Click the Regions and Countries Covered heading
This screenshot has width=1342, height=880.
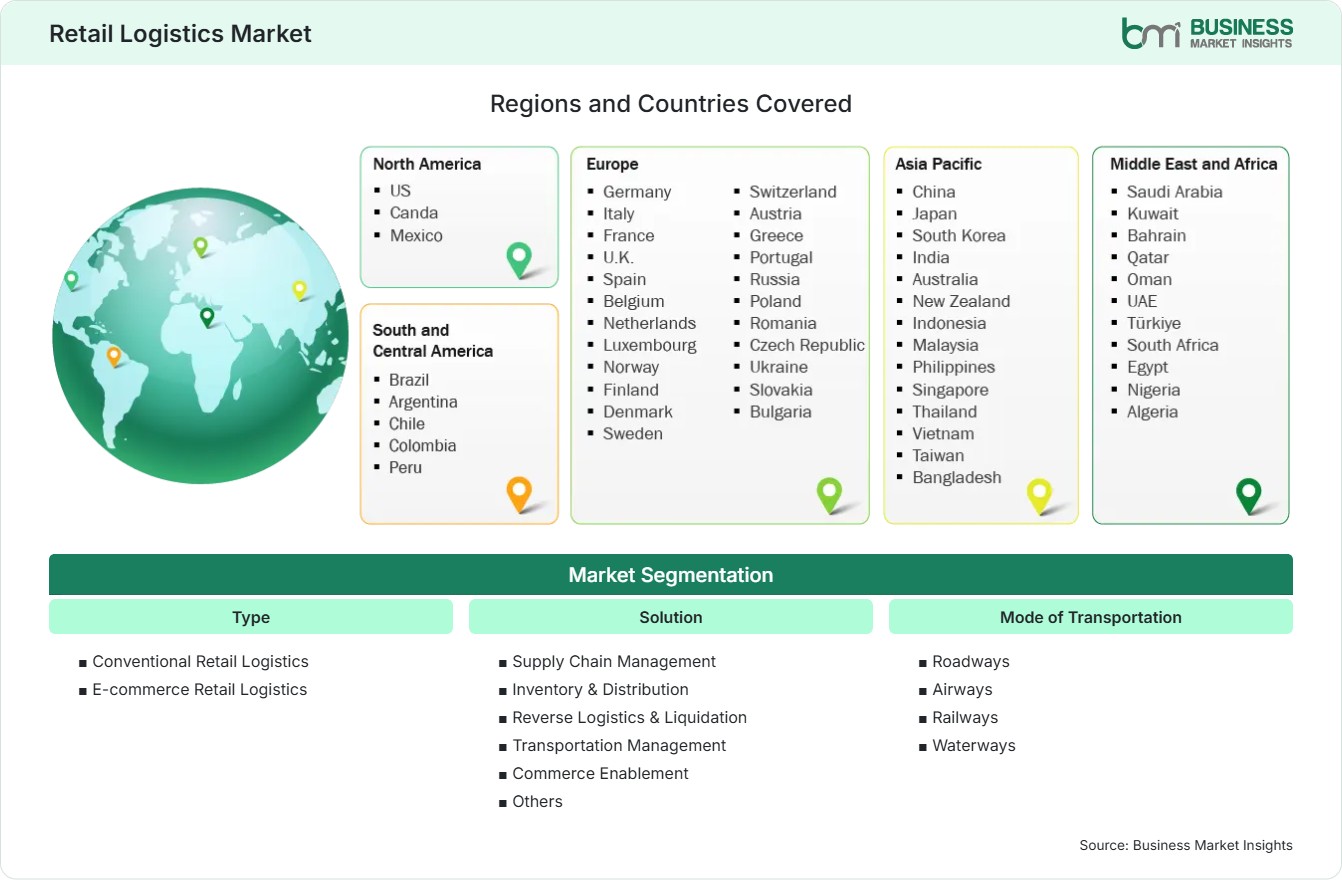671,103
